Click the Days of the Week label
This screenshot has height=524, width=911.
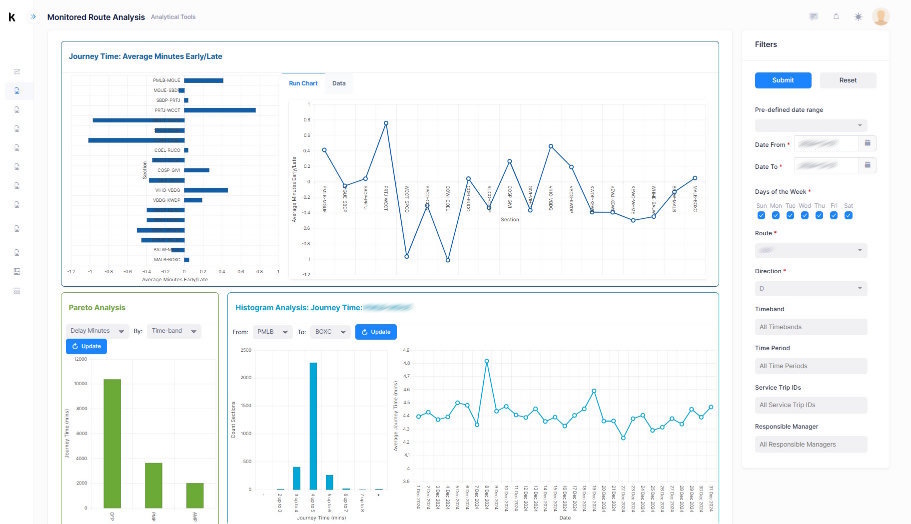780,191
